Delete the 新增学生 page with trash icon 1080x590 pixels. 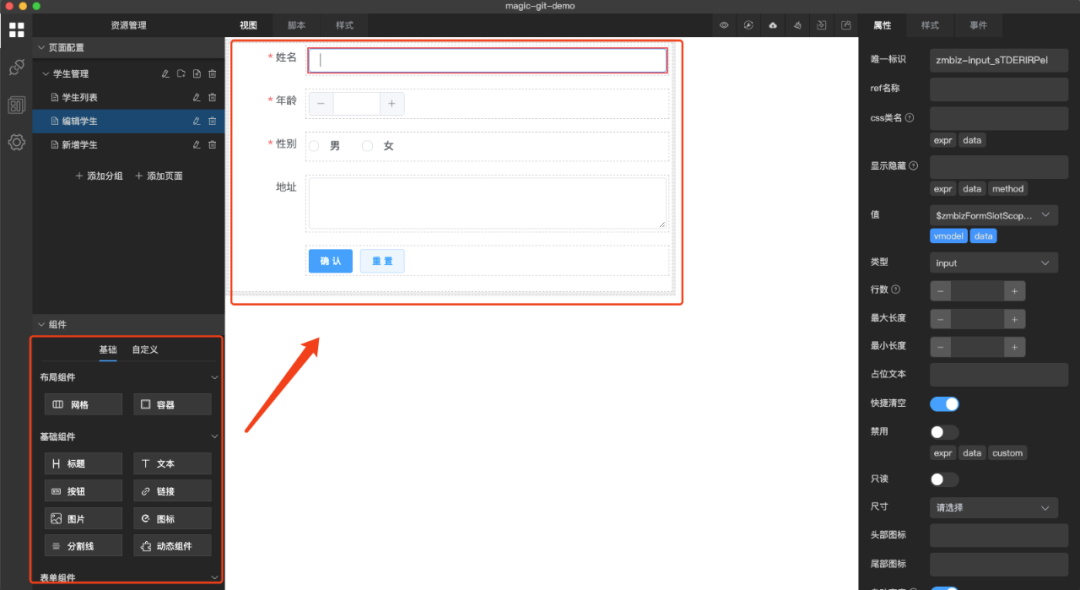(212, 145)
